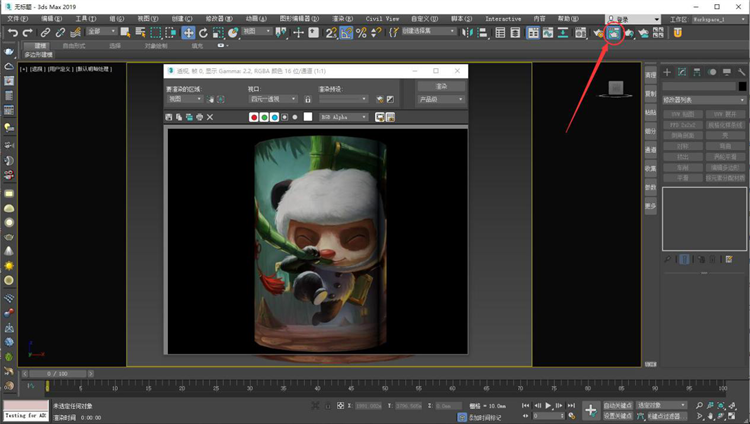750x424 pixels.
Task: Toggle the lock to viewport padlock
Action: click(x=308, y=99)
